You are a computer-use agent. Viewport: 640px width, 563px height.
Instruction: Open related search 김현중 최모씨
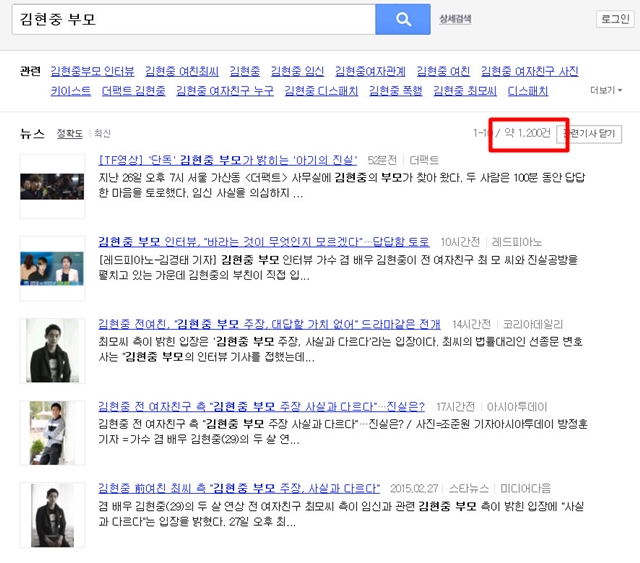coord(465,91)
